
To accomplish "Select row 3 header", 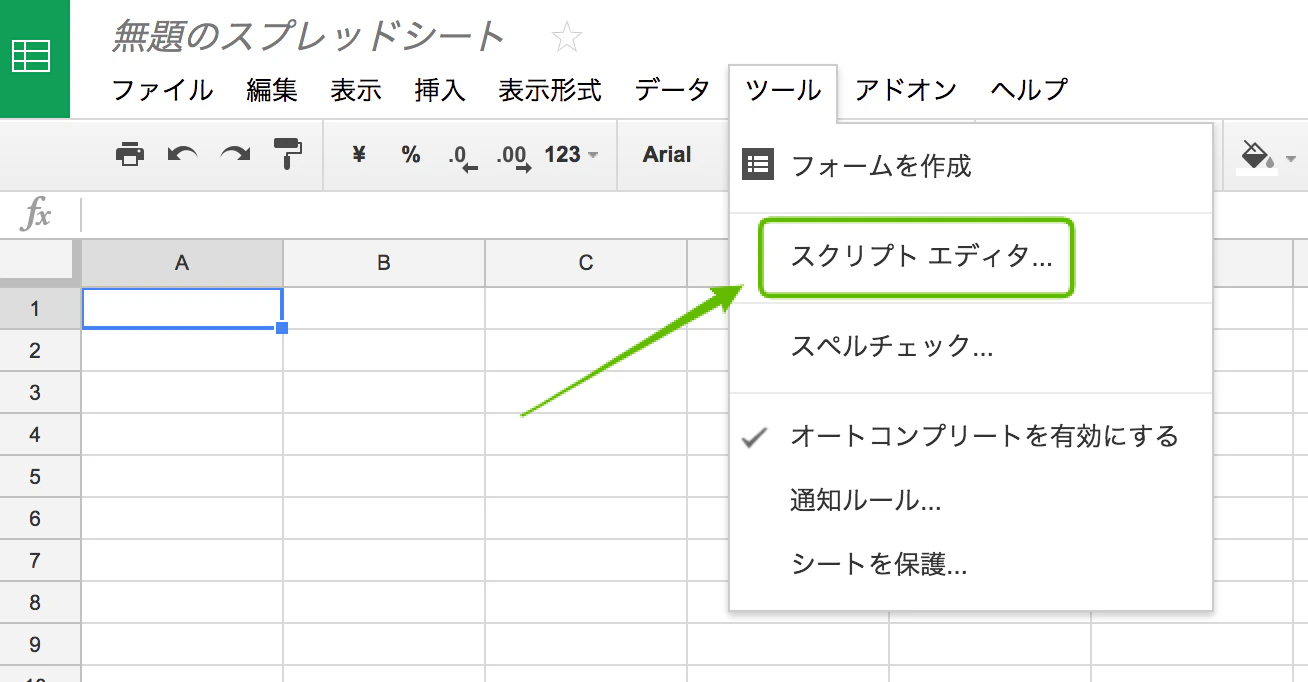I will point(36,392).
